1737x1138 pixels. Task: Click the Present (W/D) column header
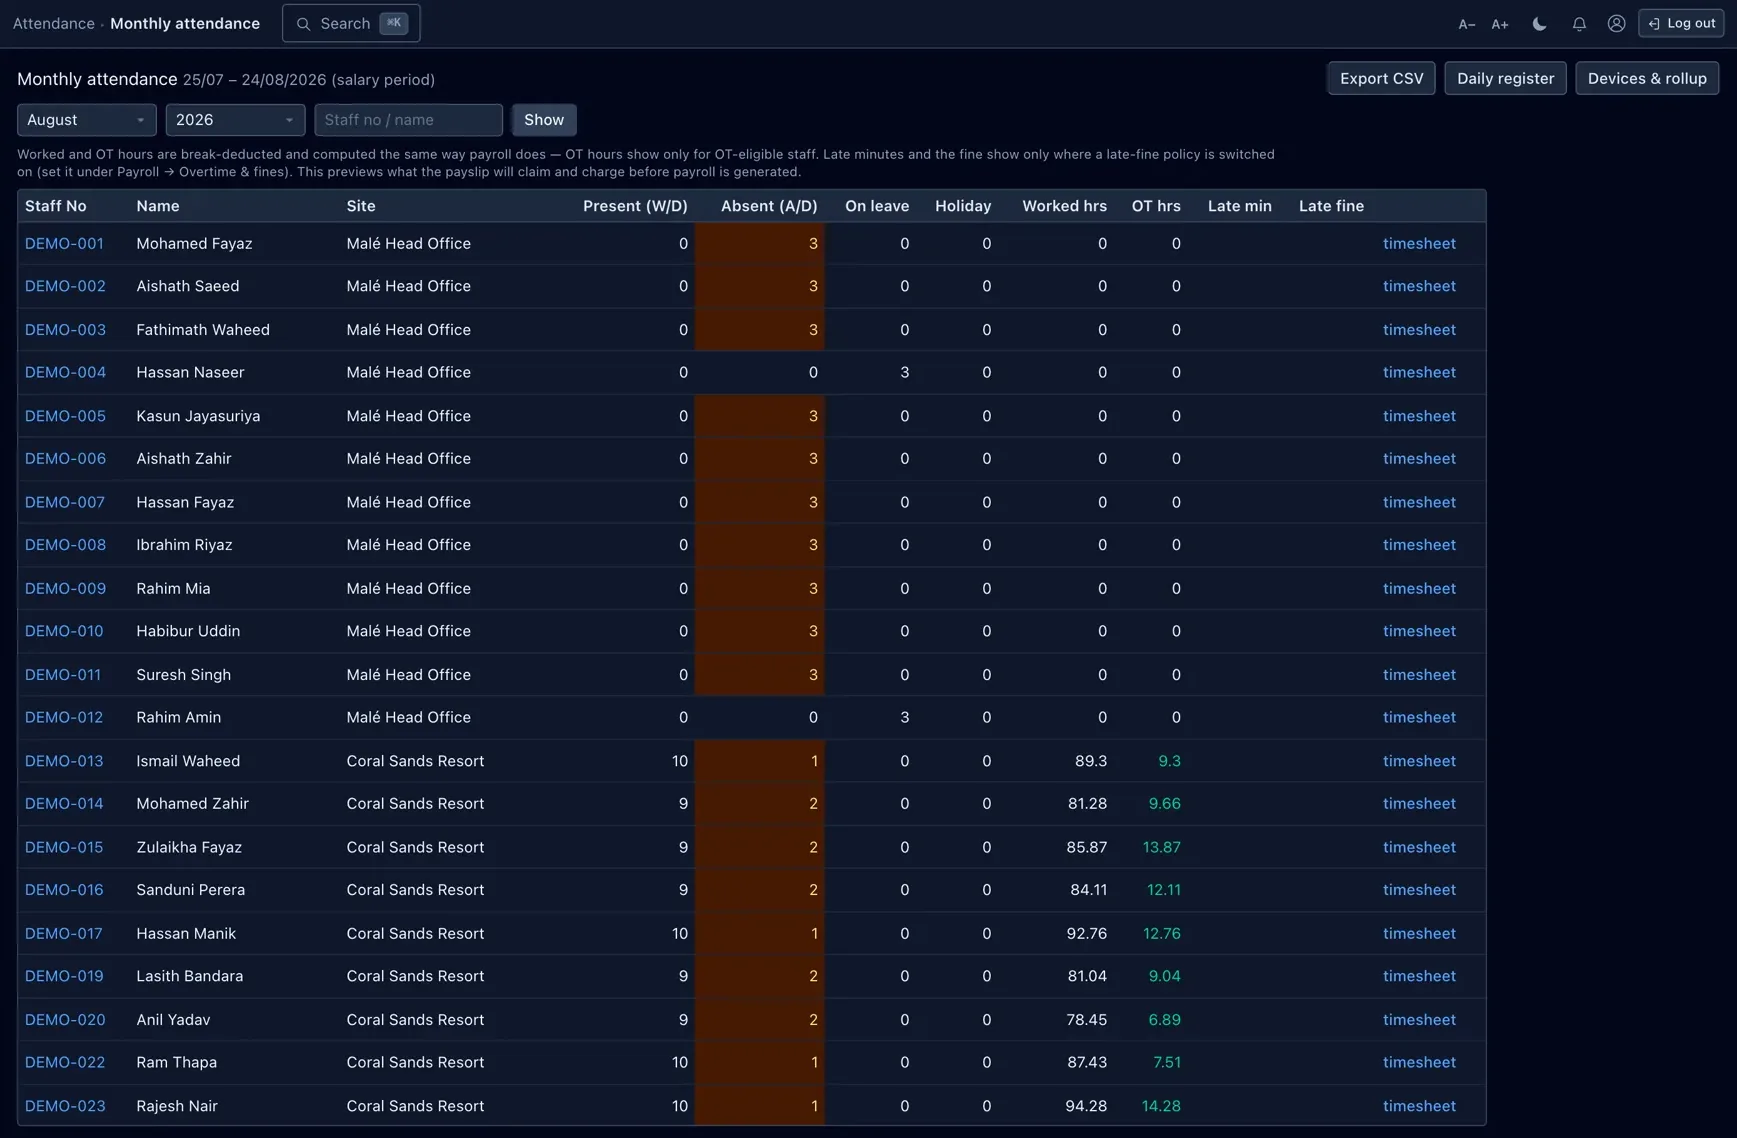coord(635,206)
